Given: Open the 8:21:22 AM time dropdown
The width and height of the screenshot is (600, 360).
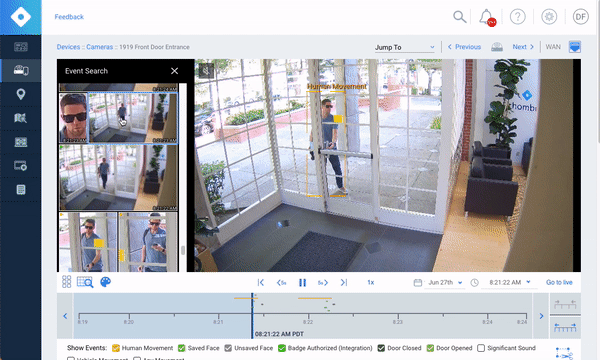Looking at the screenshot, I should click(x=510, y=282).
